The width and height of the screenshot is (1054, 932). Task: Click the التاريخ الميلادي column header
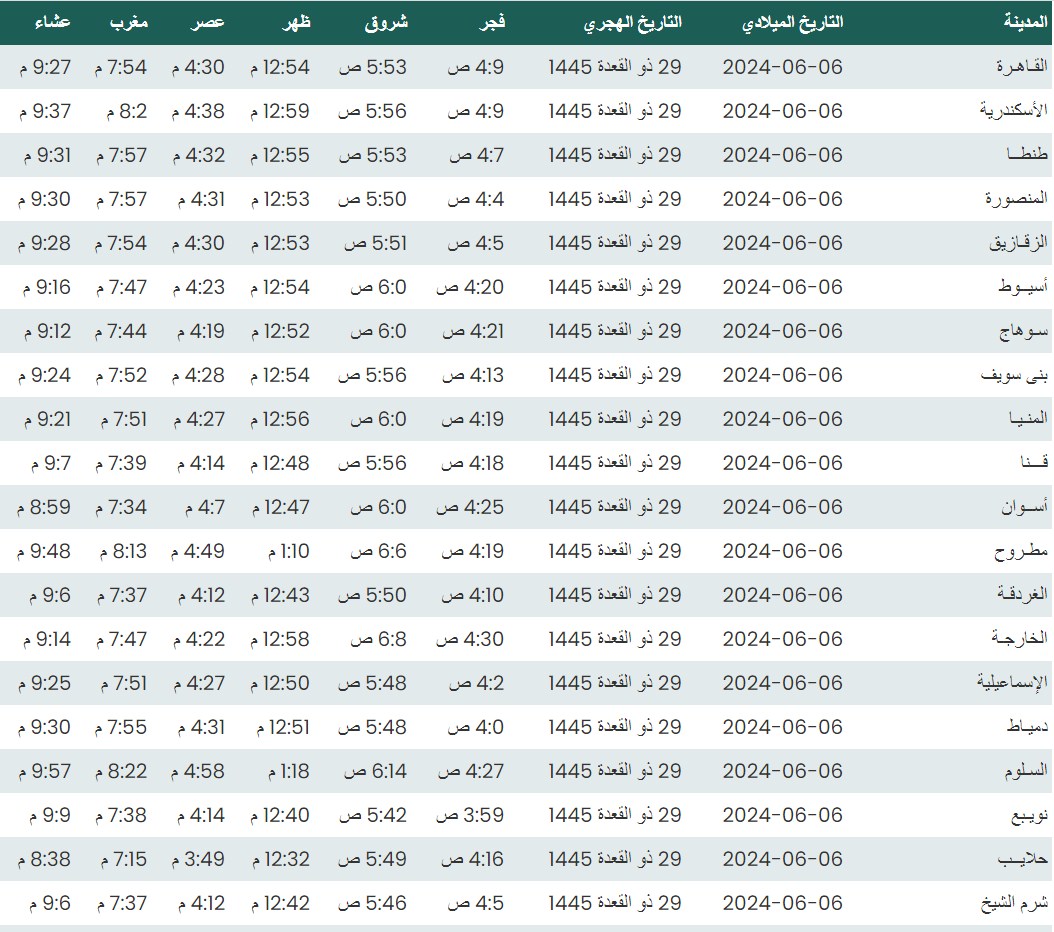(x=793, y=22)
